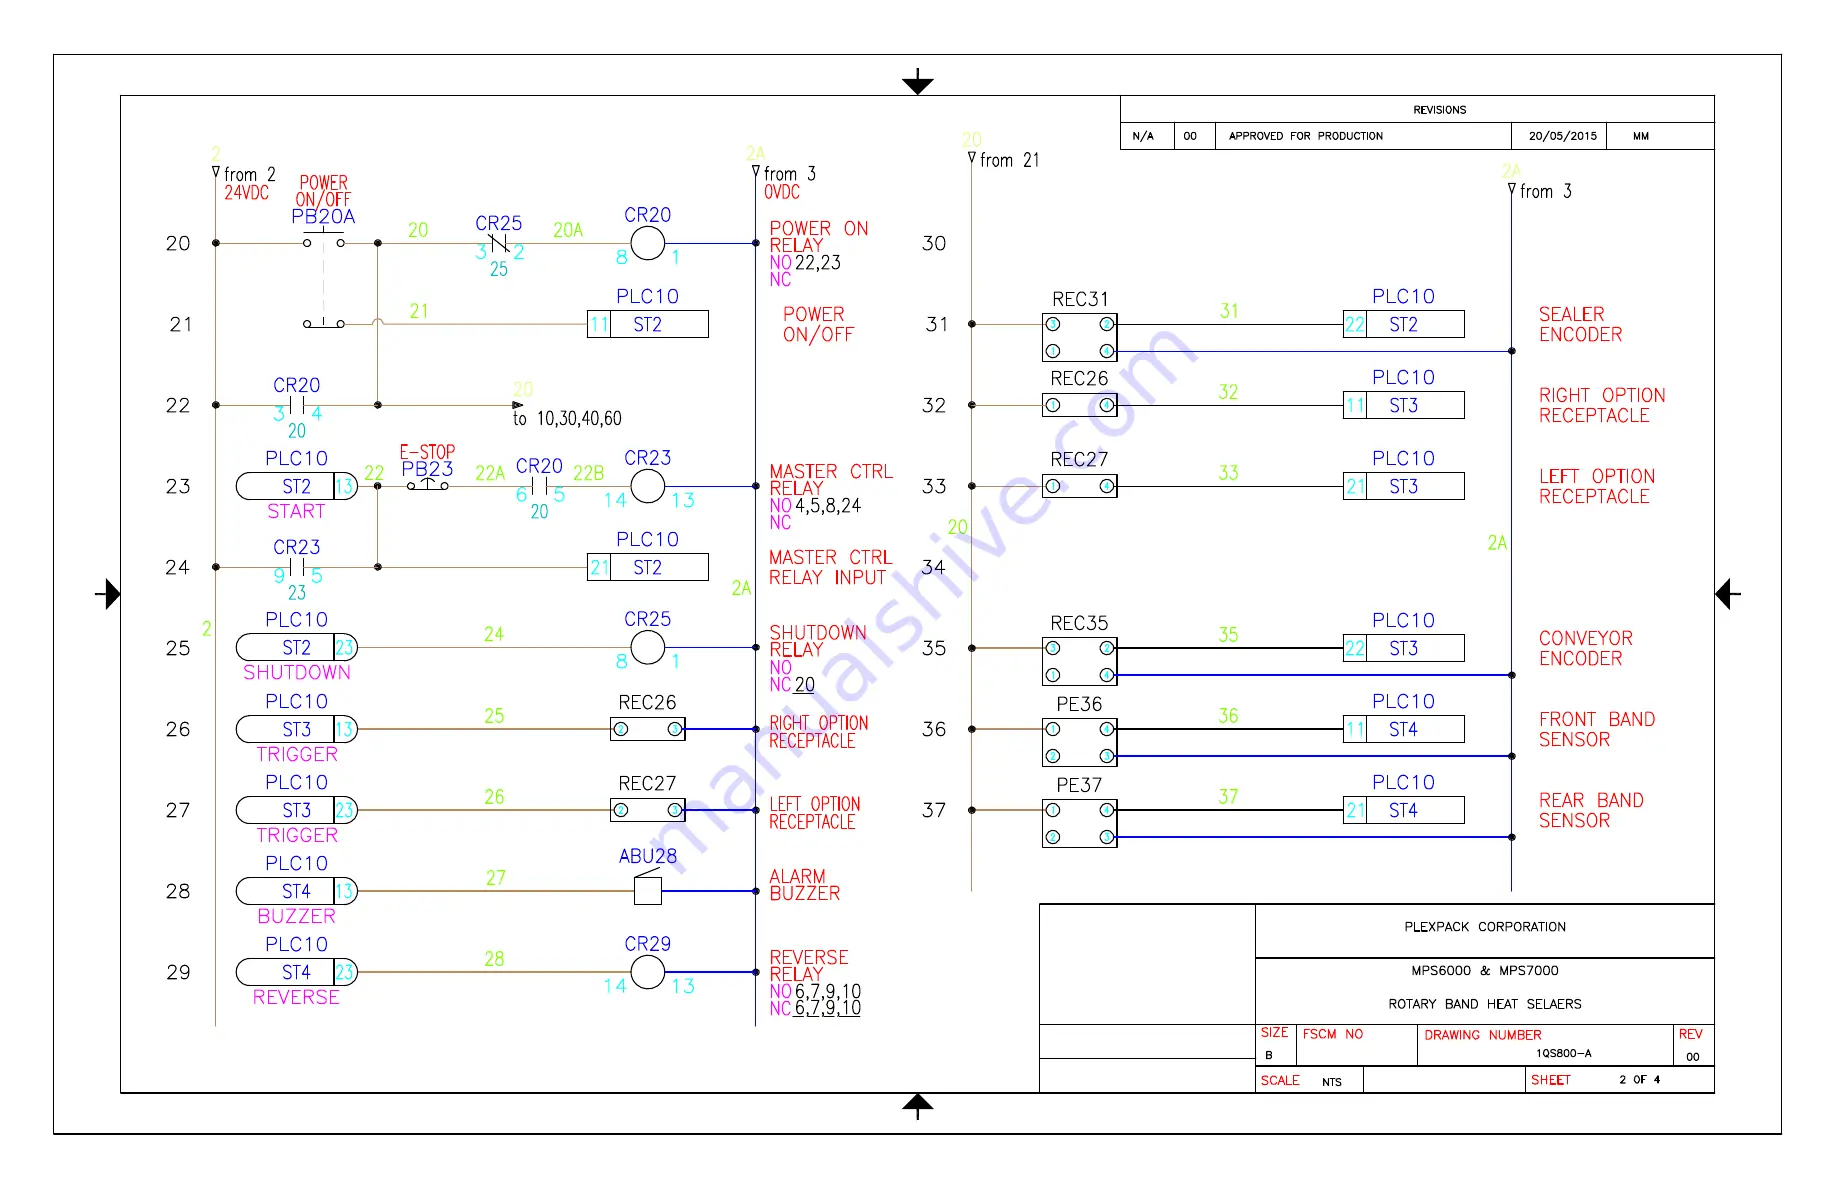Click the PLC10 ST2 input on line 24
The width and height of the screenshot is (1836, 1188).
647,567
